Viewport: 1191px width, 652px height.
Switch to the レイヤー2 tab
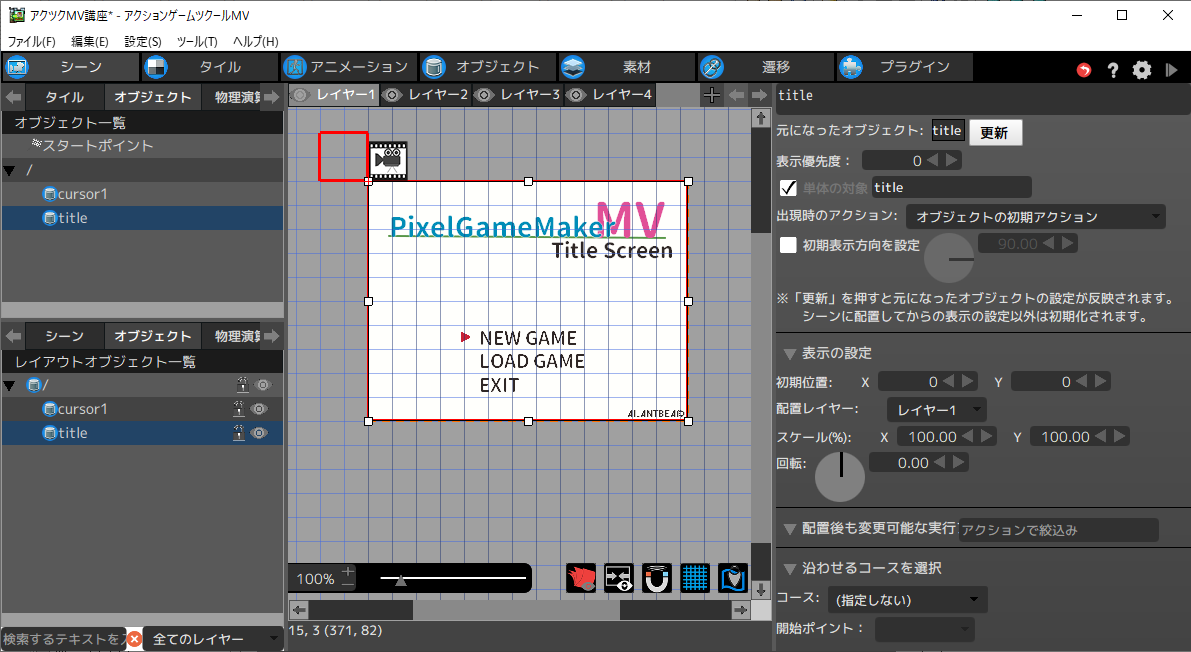coord(427,95)
